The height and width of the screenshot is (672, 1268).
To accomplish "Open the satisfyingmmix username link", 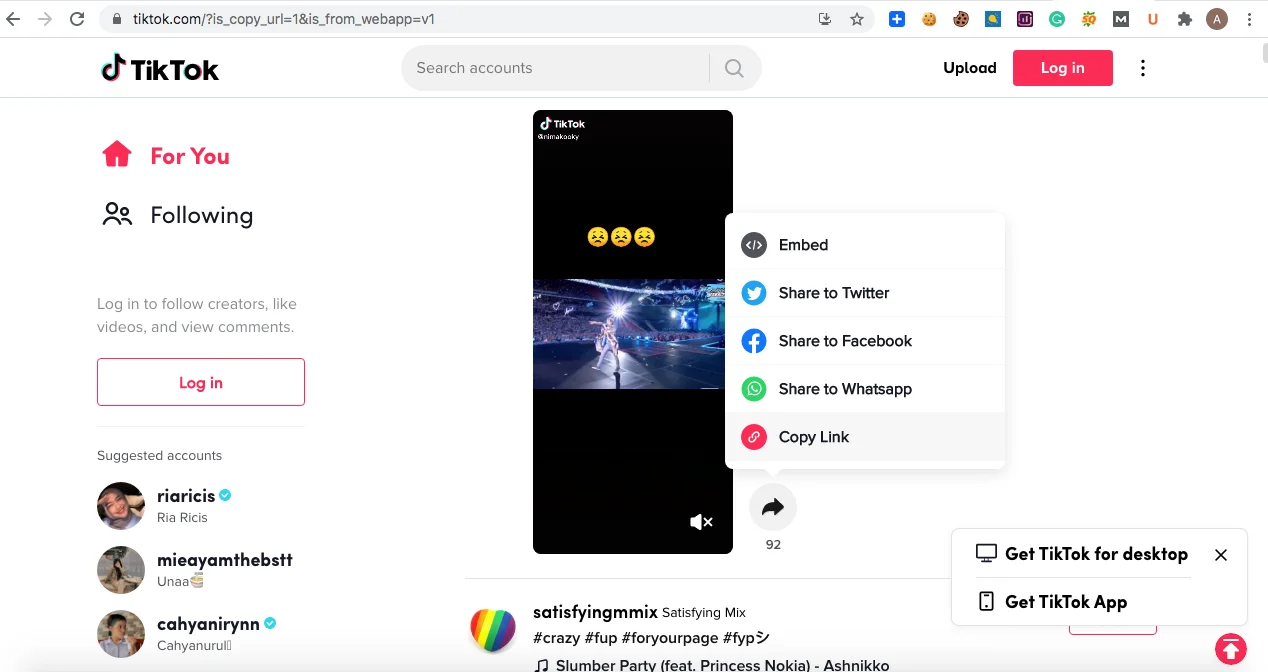I will click(595, 611).
